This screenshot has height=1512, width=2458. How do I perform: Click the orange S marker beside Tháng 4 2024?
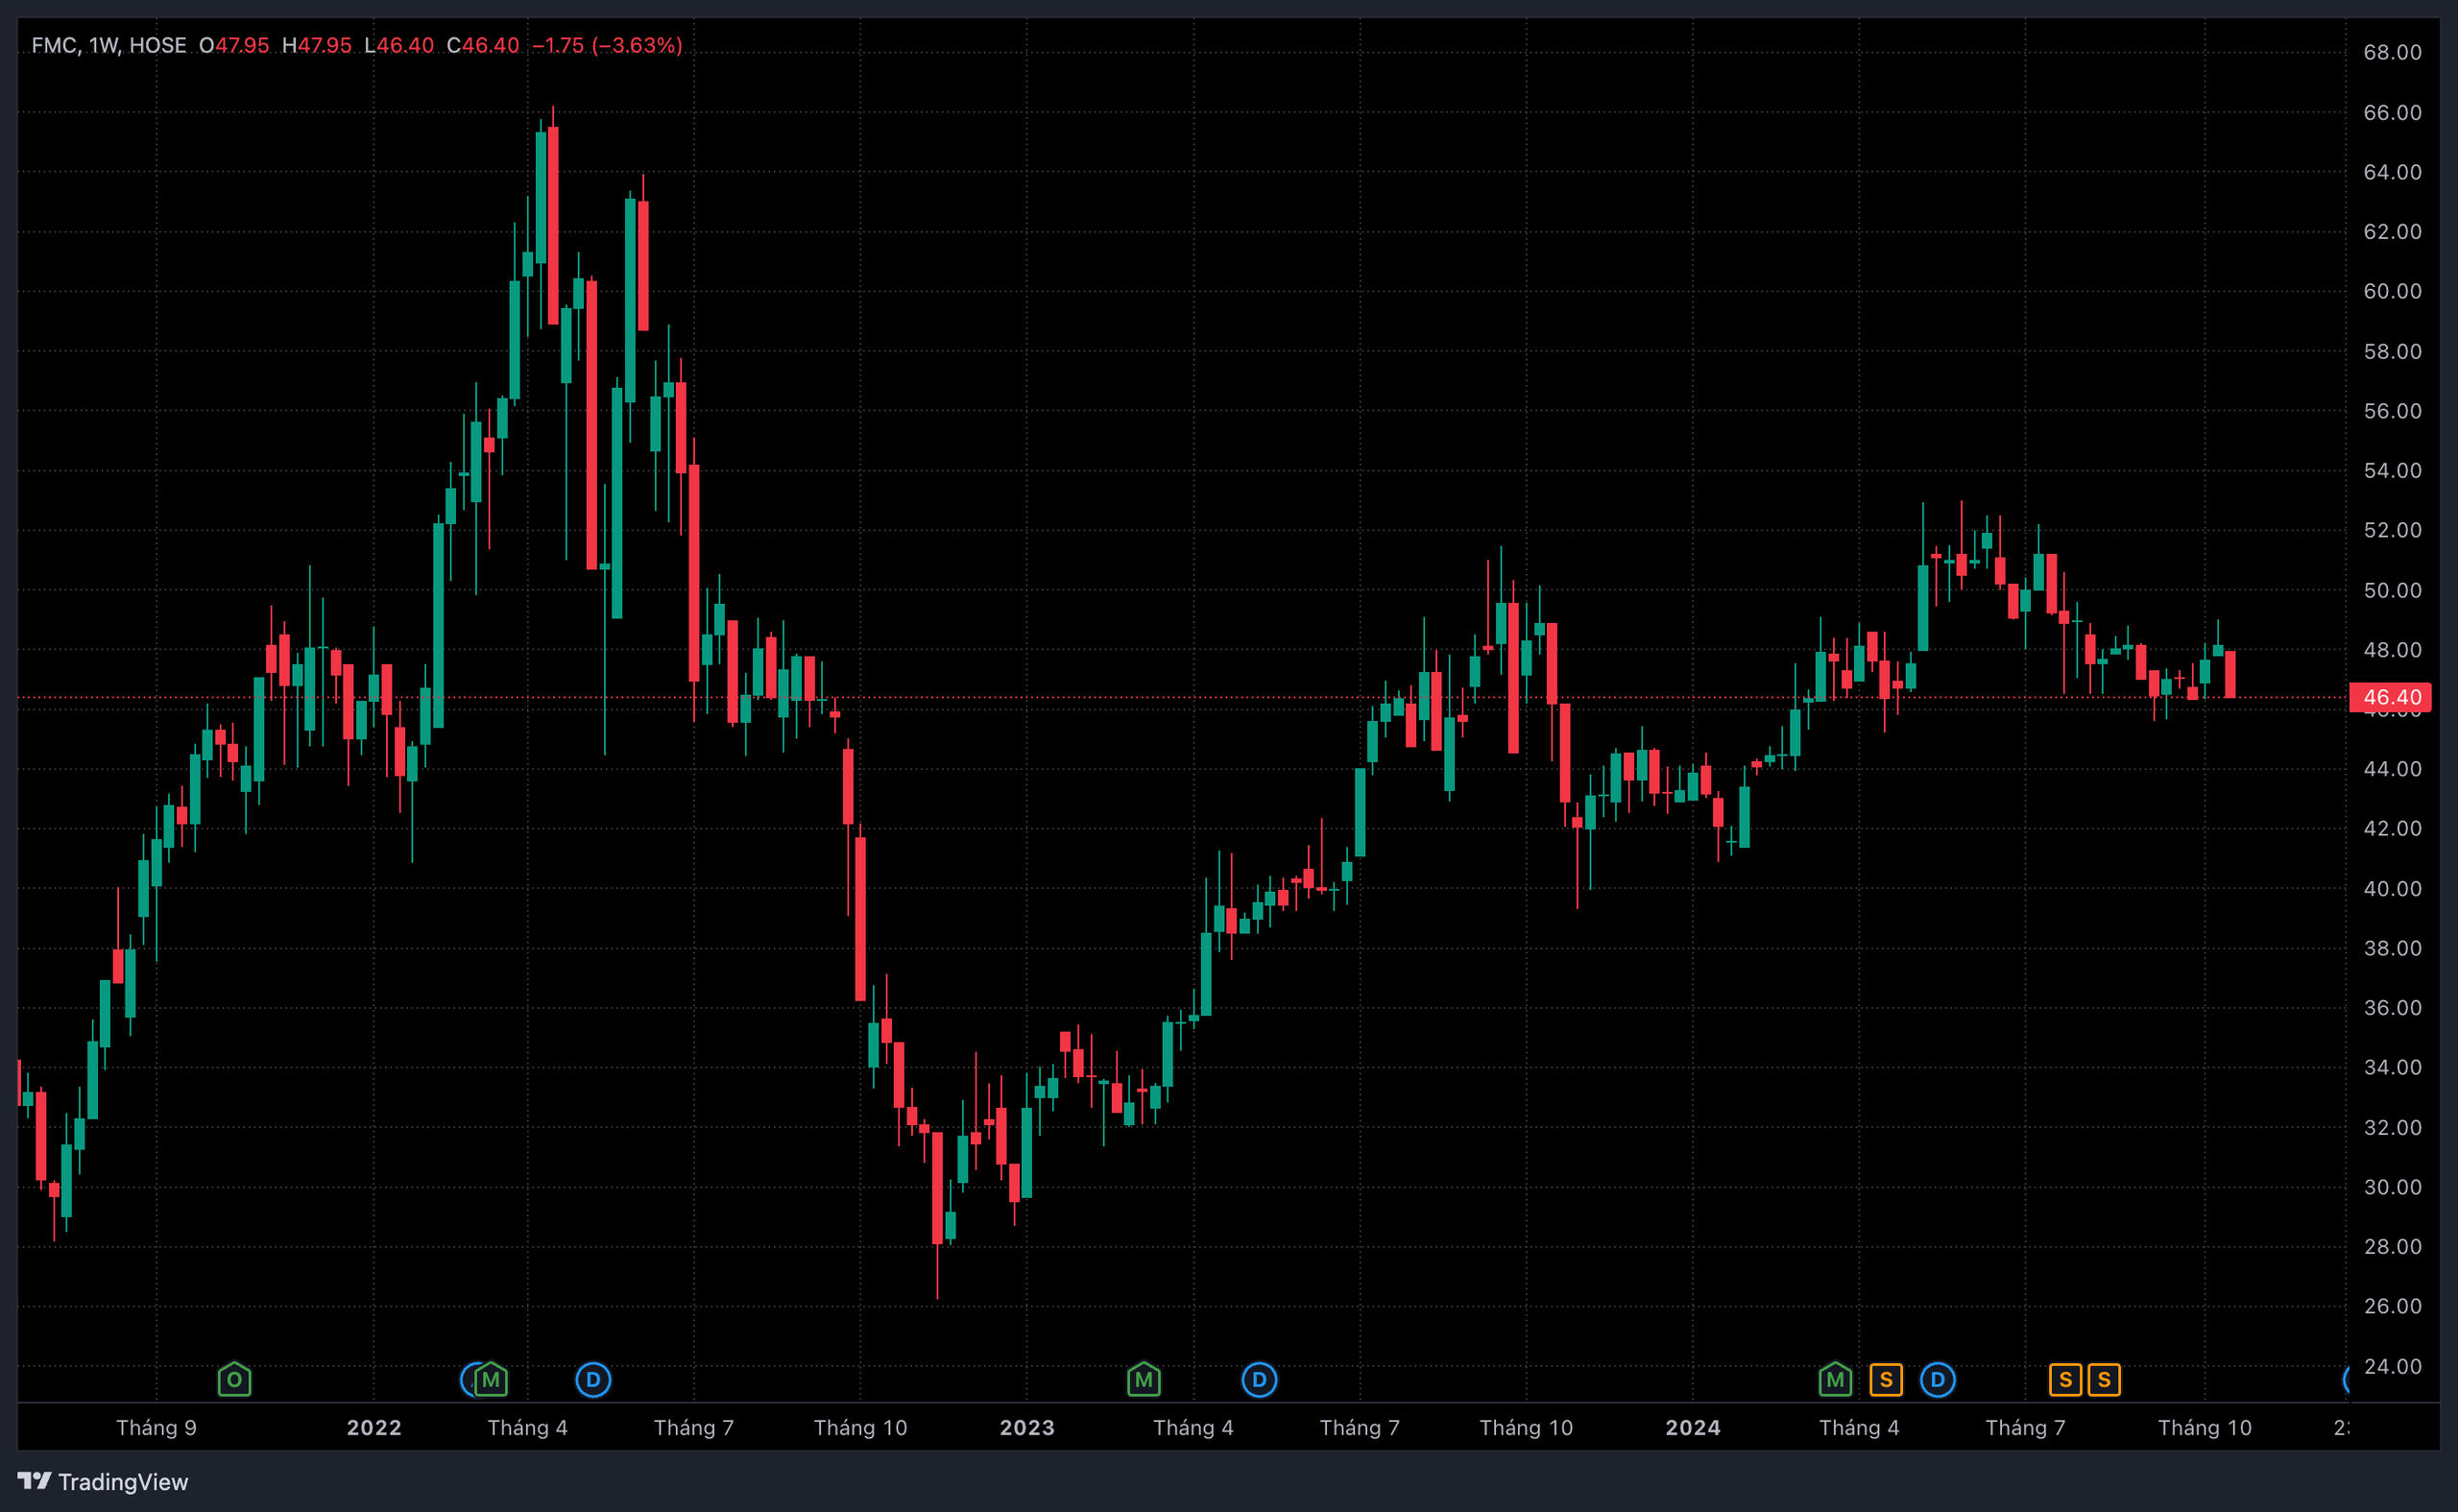coord(1886,1380)
